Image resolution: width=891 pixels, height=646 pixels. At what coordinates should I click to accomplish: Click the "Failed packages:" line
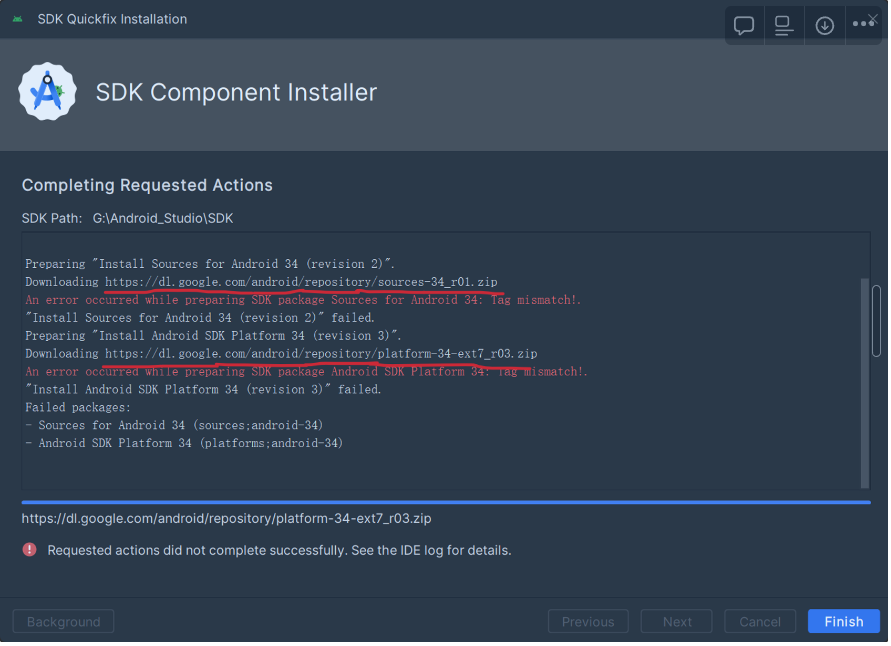(x=78, y=407)
